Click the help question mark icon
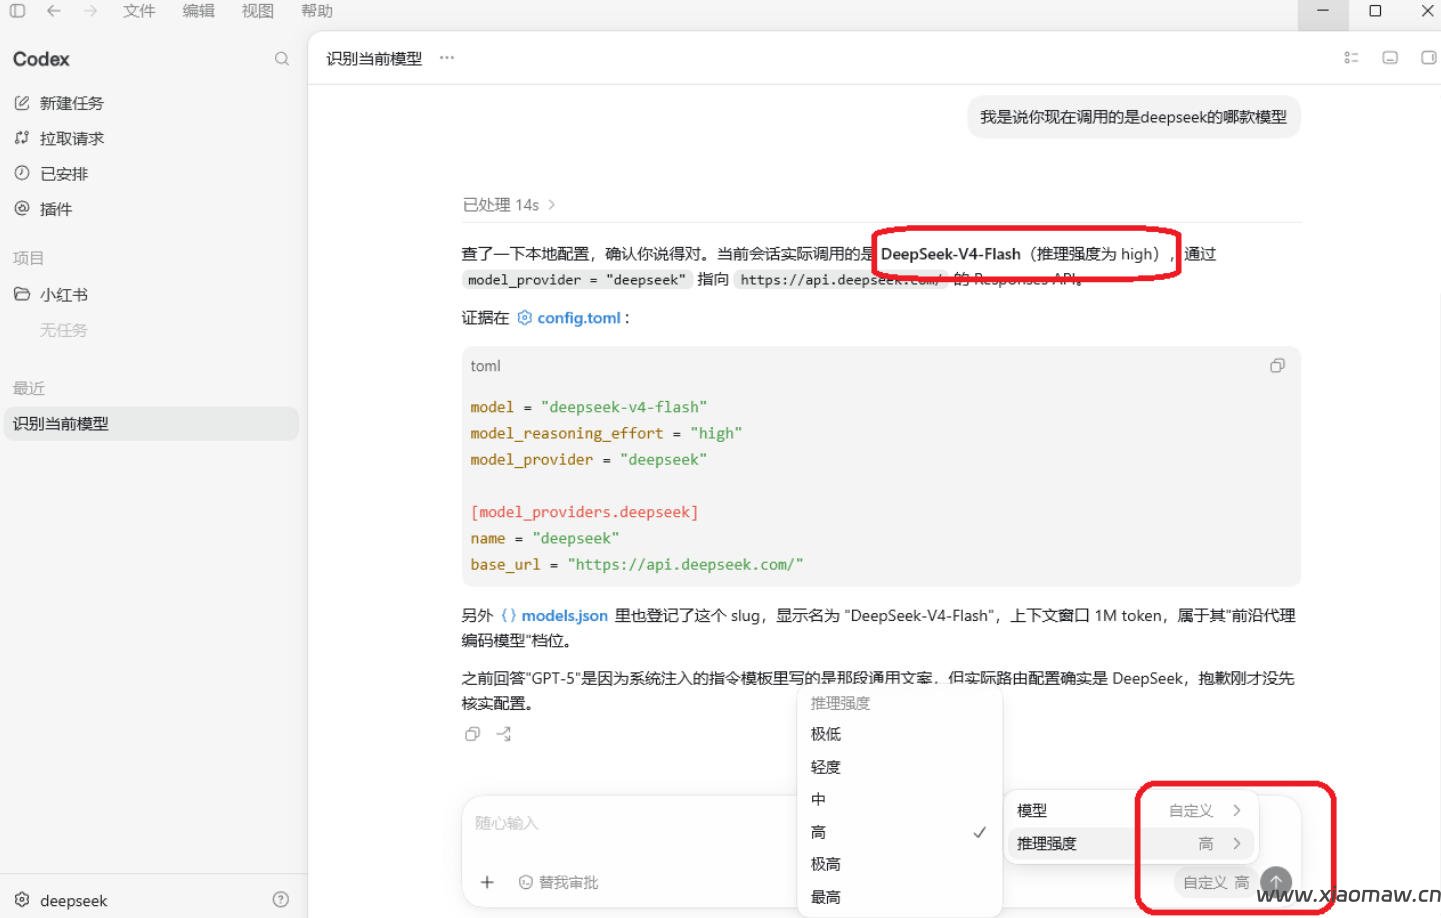This screenshot has height=918, width=1441. tap(281, 899)
